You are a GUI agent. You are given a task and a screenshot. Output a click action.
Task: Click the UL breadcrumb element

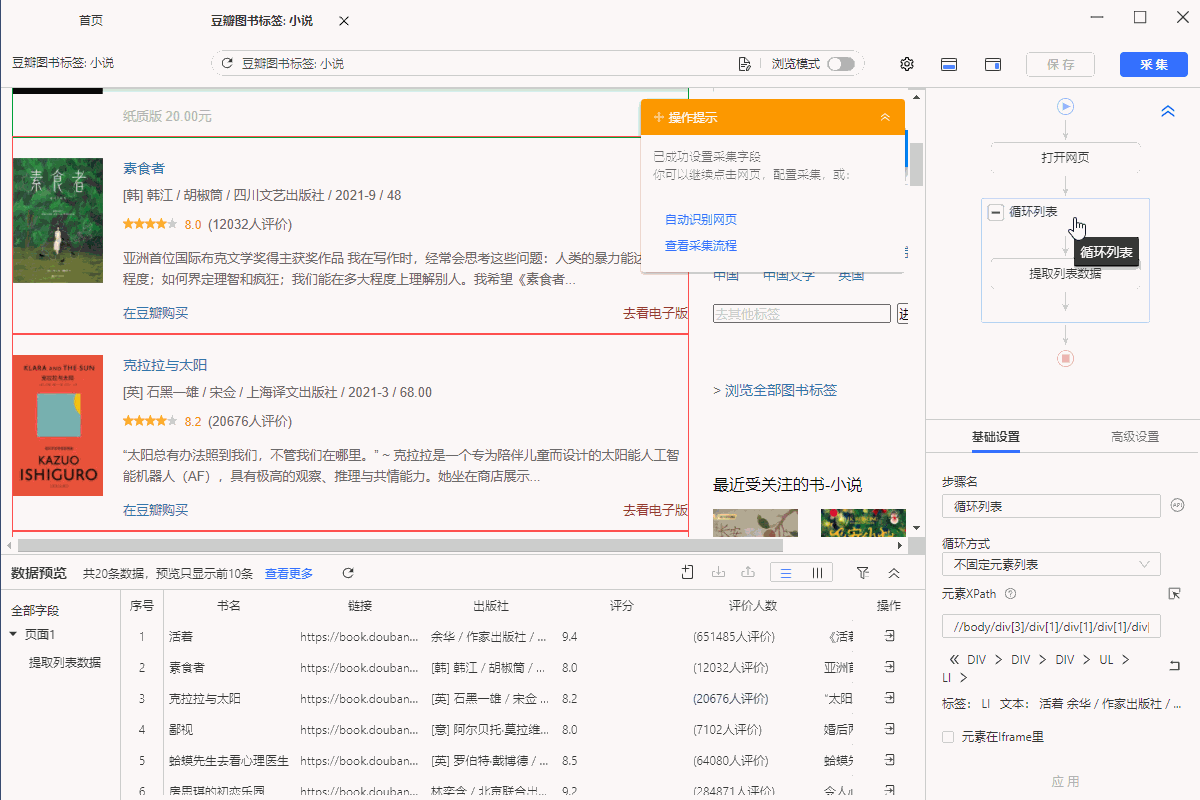click(x=1106, y=660)
